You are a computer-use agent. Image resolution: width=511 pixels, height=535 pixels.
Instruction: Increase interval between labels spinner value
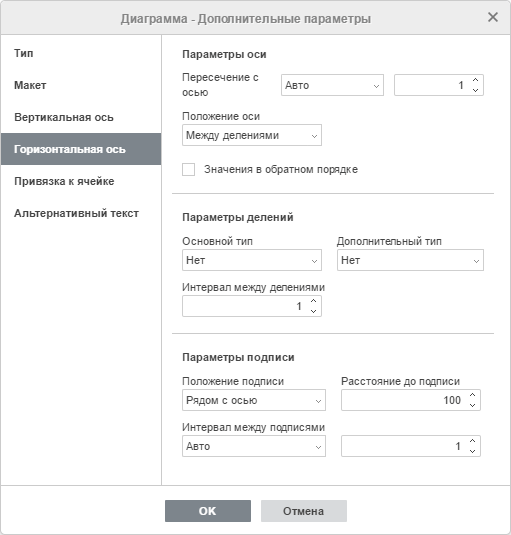[472, 441]
